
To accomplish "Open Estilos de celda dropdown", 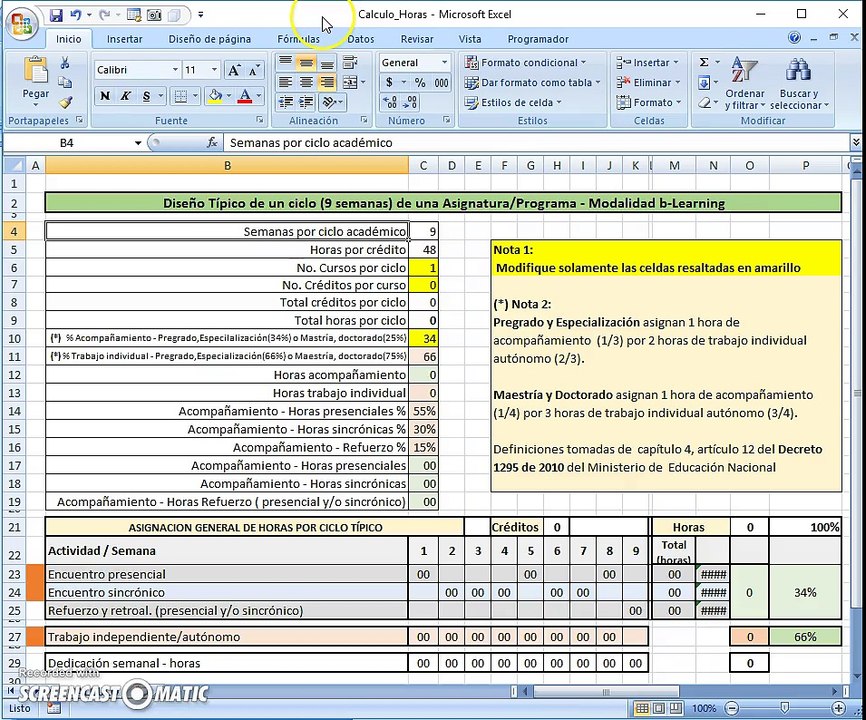I will [x=514, y=102].
